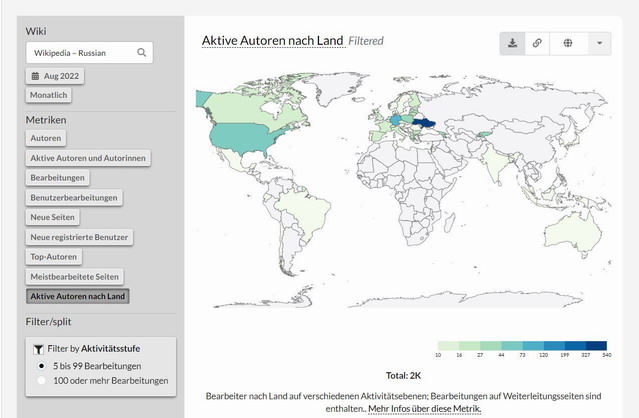Select '5 bis 99 Bearbeitungen' radio option
Viewport: 639px width, 418px height.
(x=40, y=366)
